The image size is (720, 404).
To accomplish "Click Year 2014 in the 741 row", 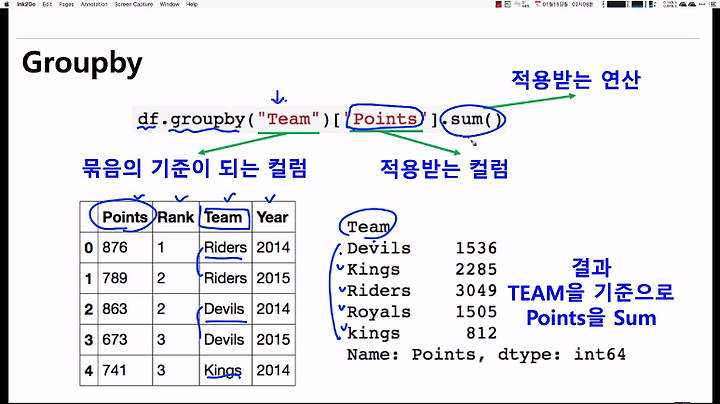I will pos(273,370).
